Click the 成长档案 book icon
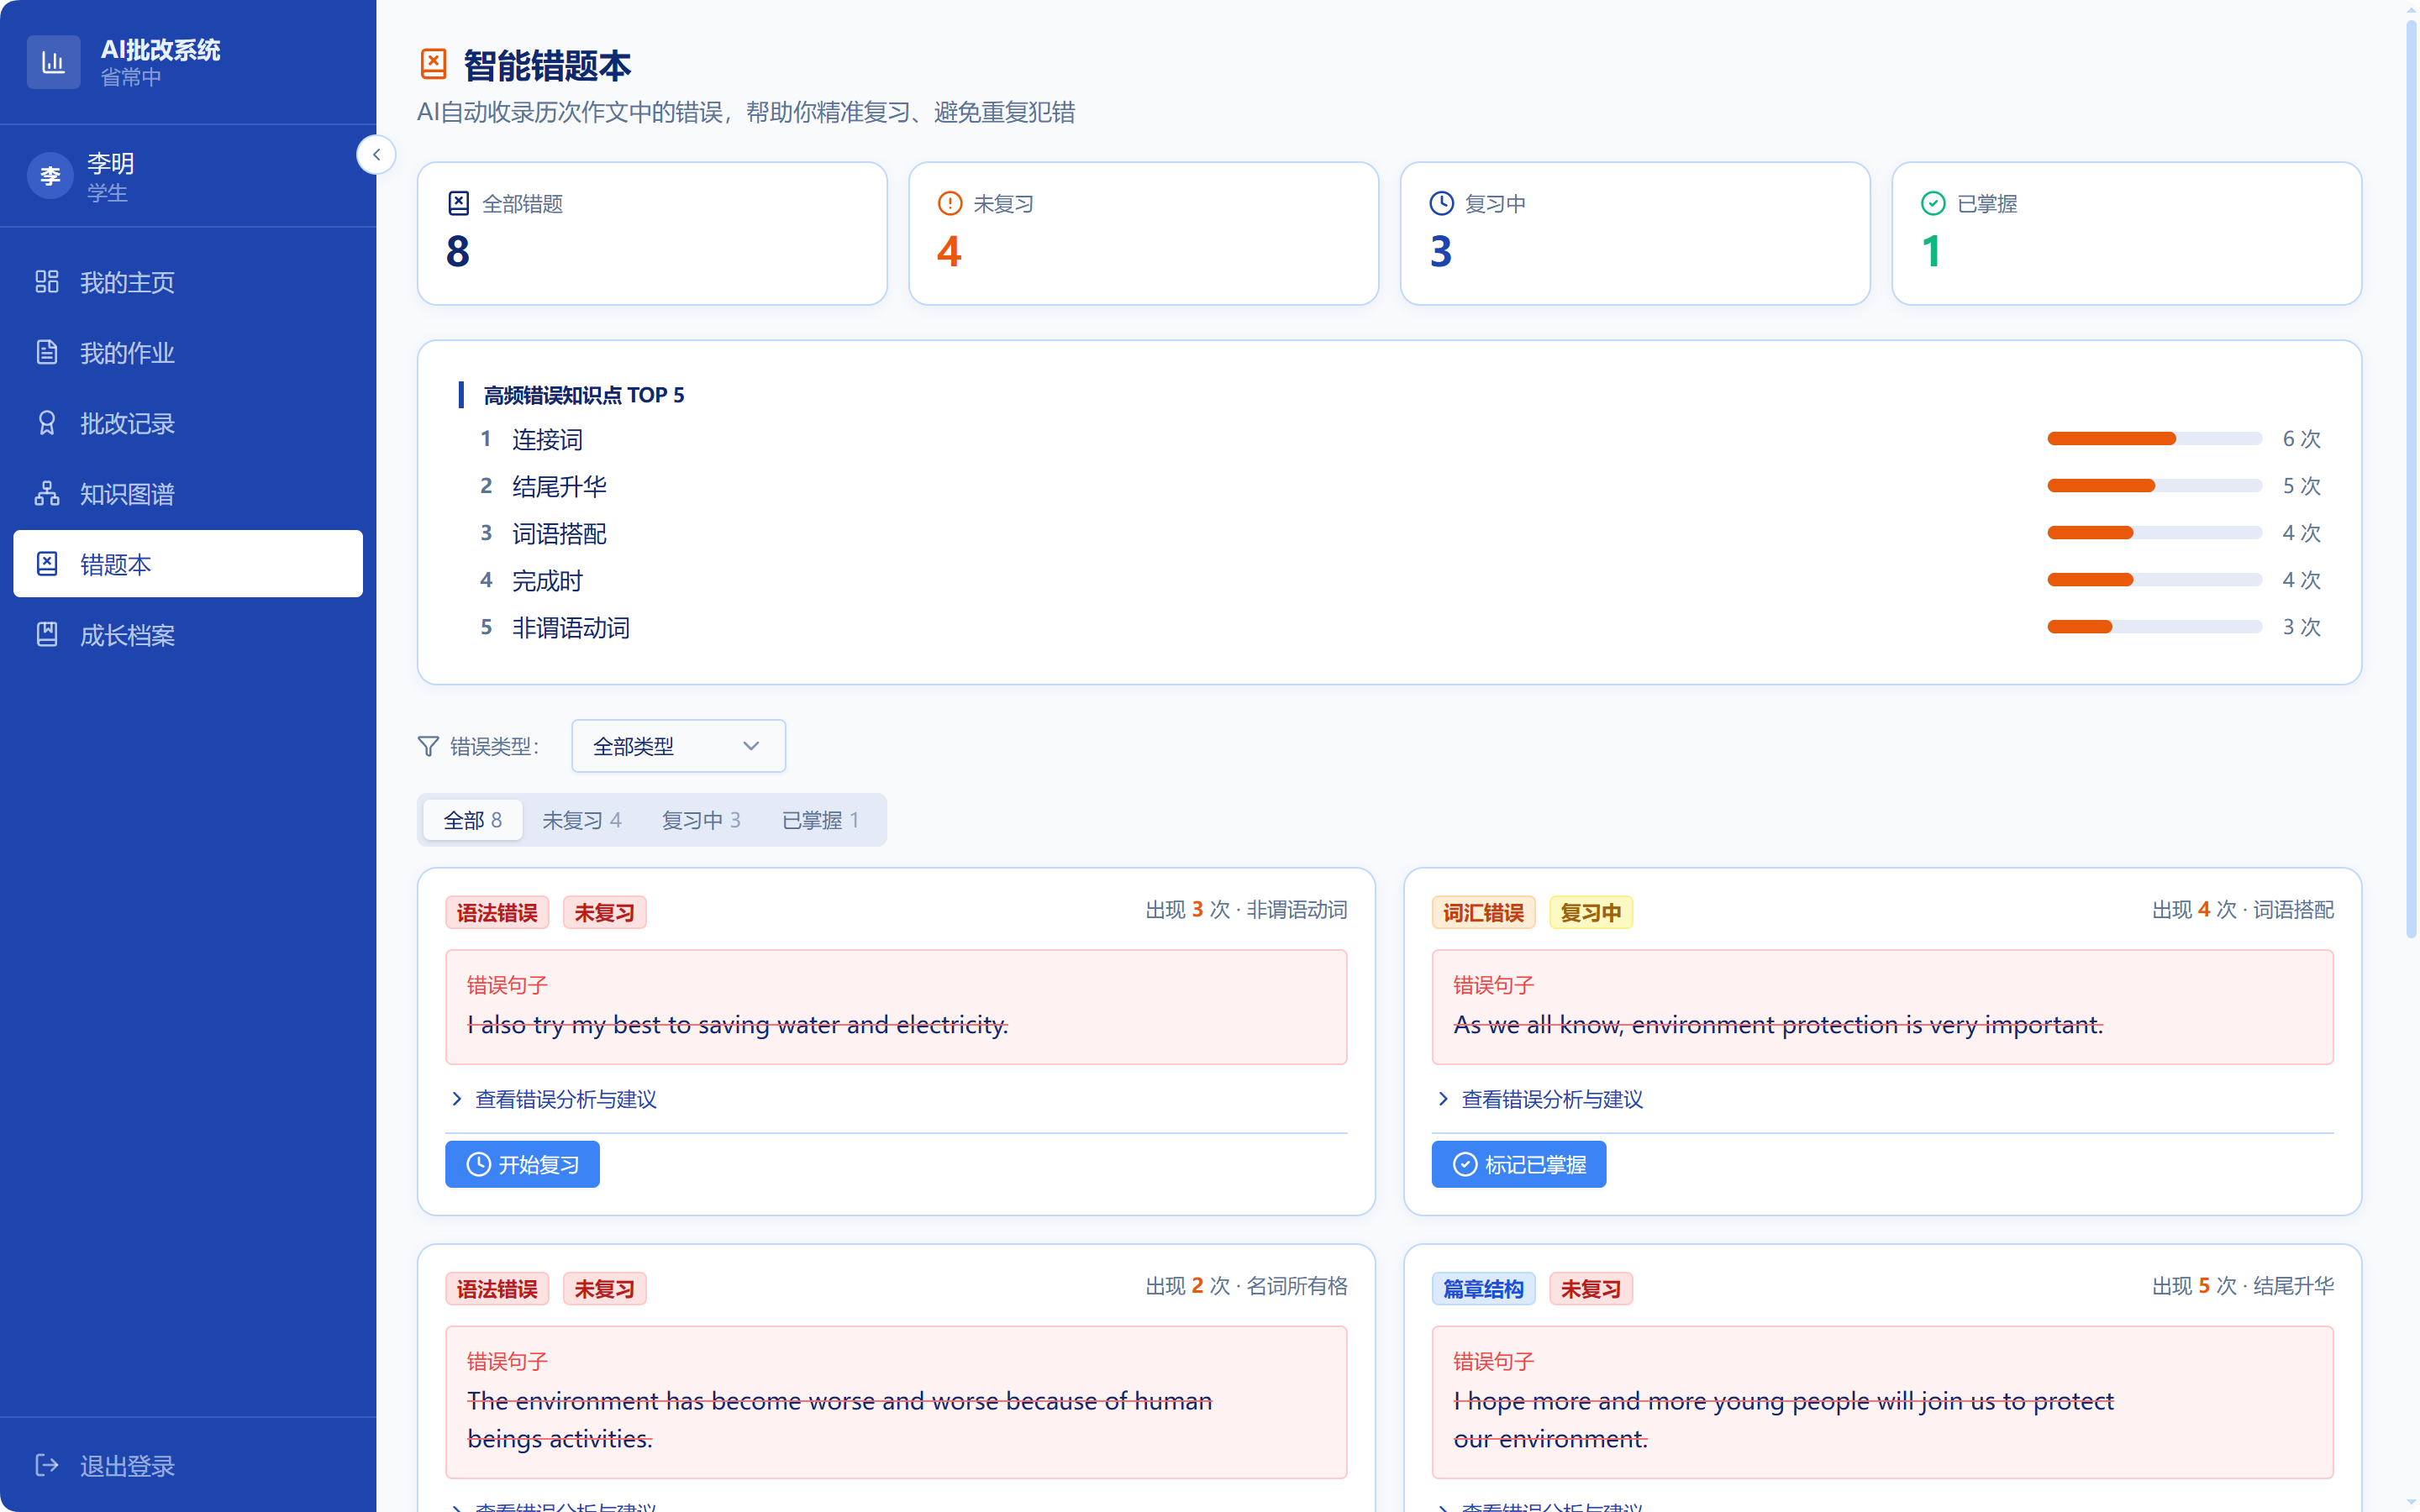The width and height of the screenshot is (2420, 1512). pos(47,634)
